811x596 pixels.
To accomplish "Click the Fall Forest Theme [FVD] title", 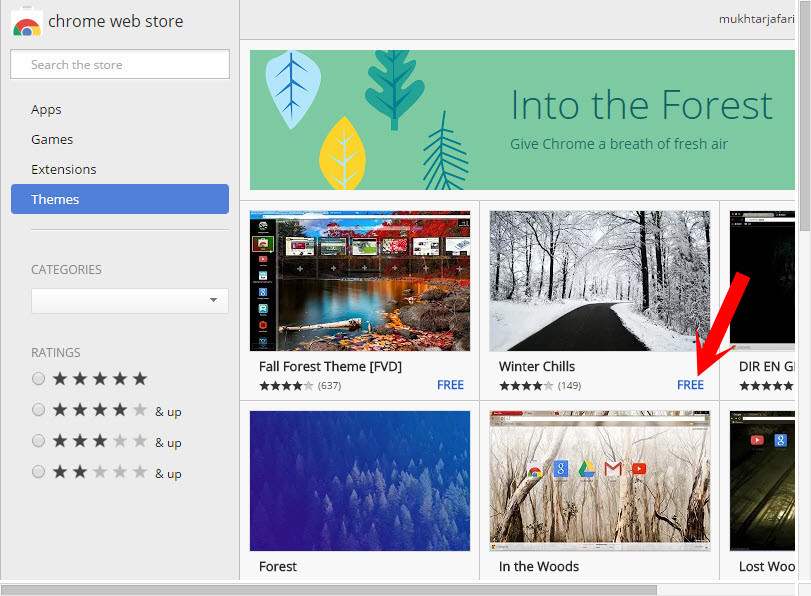I will click(330, 366).
